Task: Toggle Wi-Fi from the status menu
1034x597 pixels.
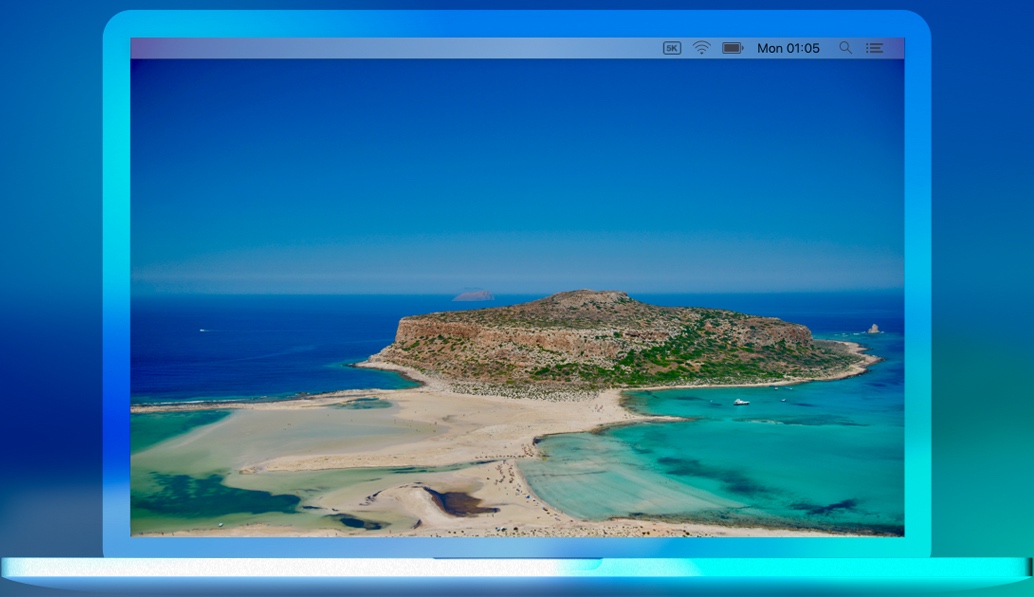Action: click(700, 47)
